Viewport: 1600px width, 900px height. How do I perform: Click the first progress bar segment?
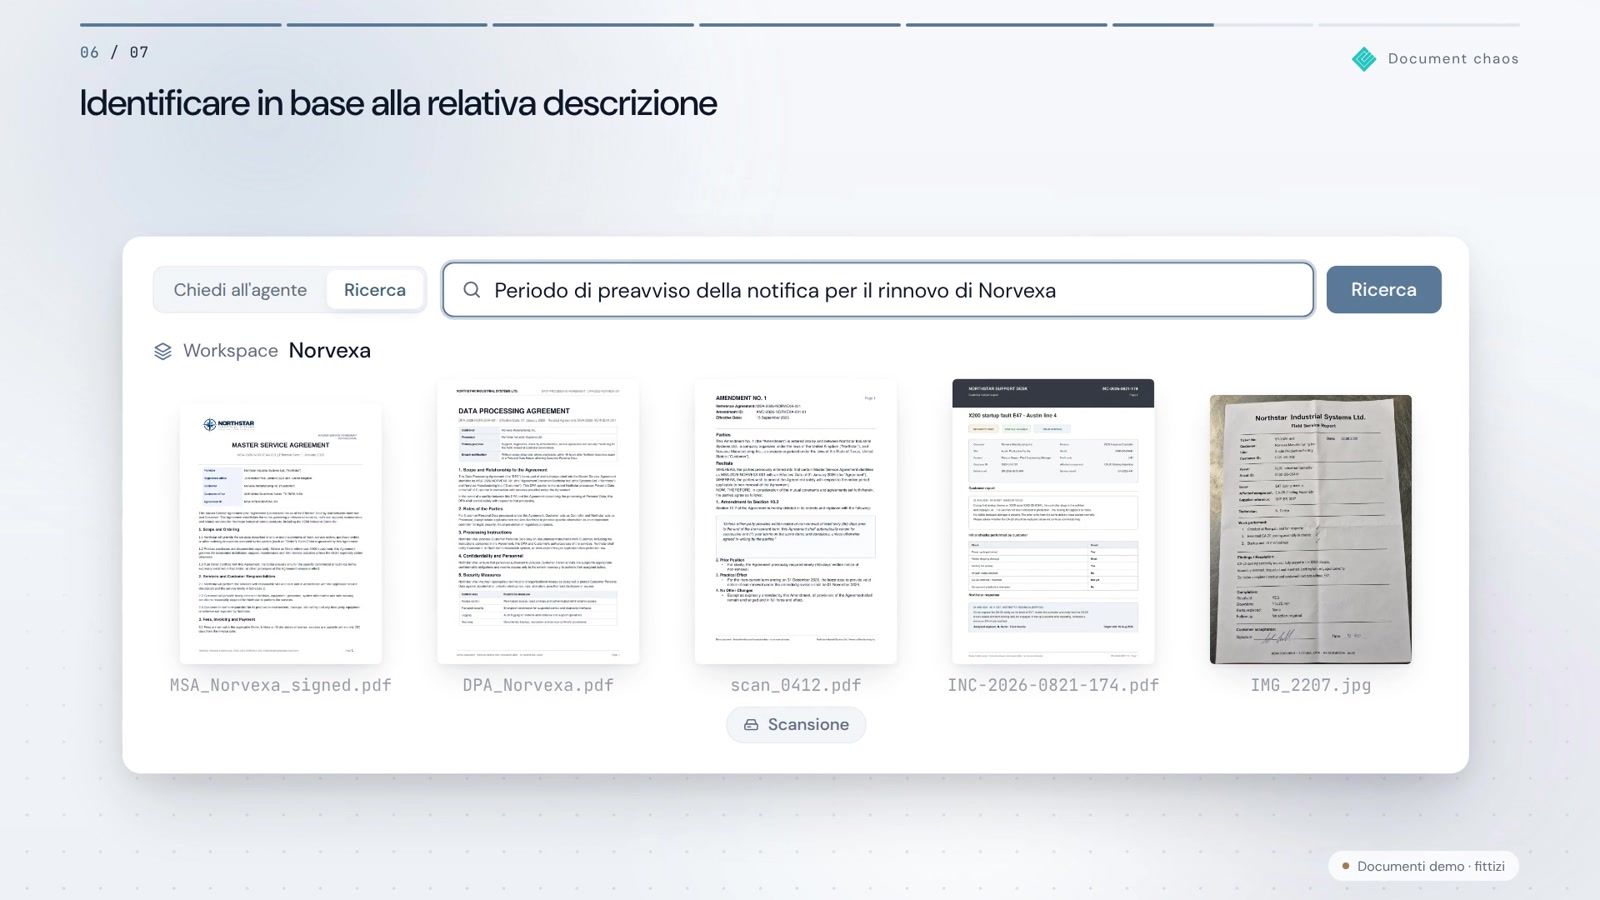pyautogui.click(x=180, y=25)
